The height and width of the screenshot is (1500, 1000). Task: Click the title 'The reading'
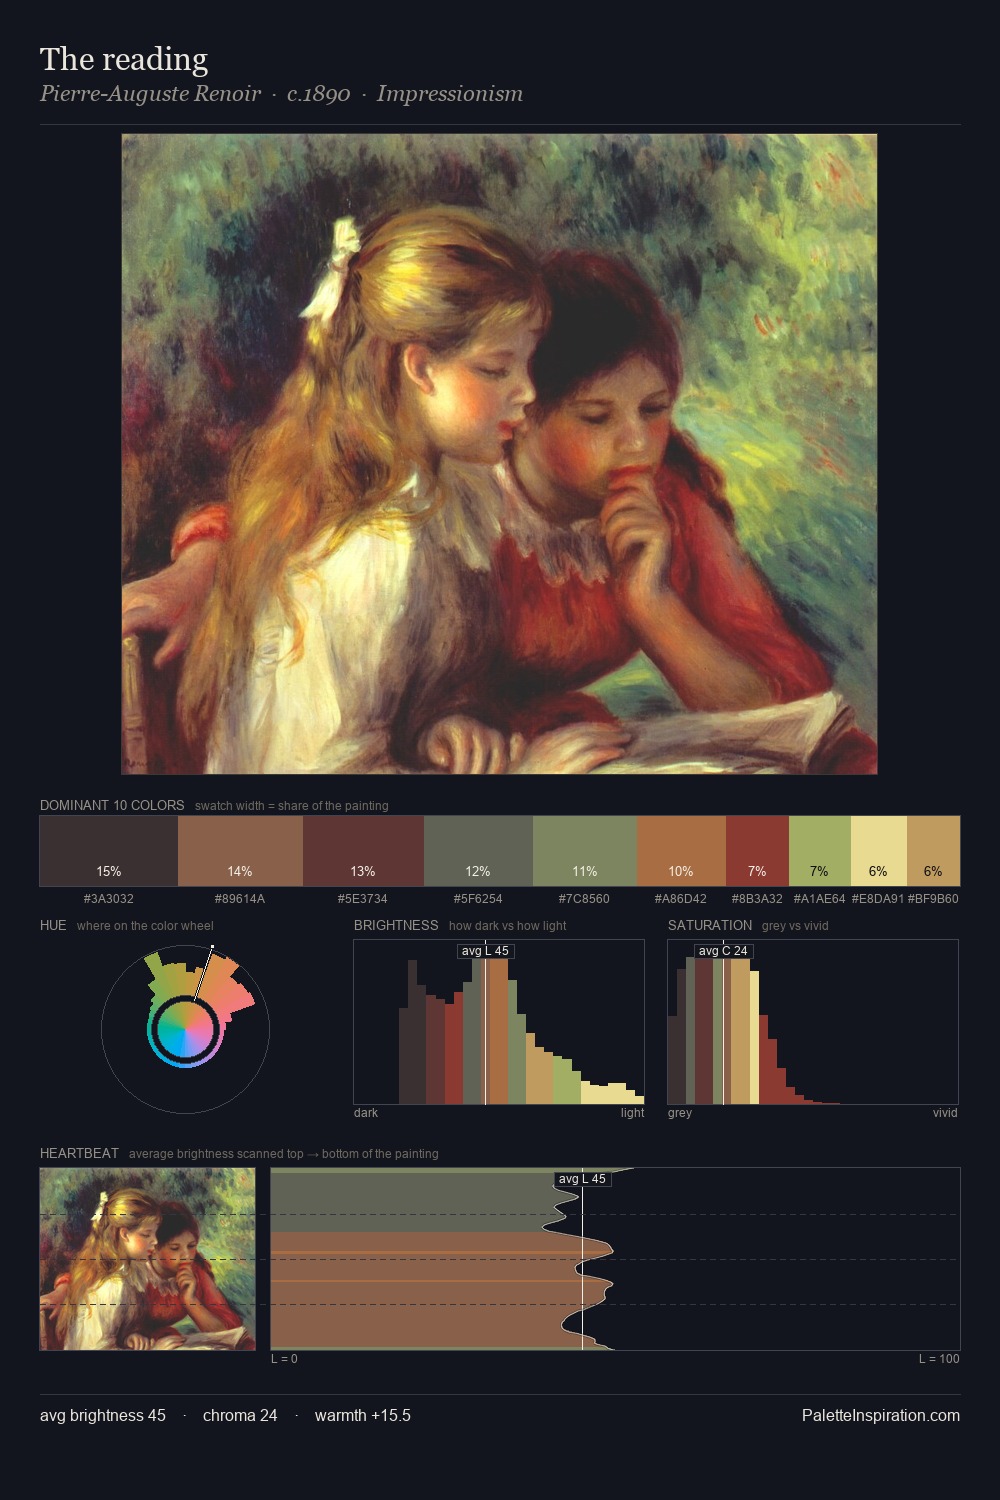coord(124,59)
